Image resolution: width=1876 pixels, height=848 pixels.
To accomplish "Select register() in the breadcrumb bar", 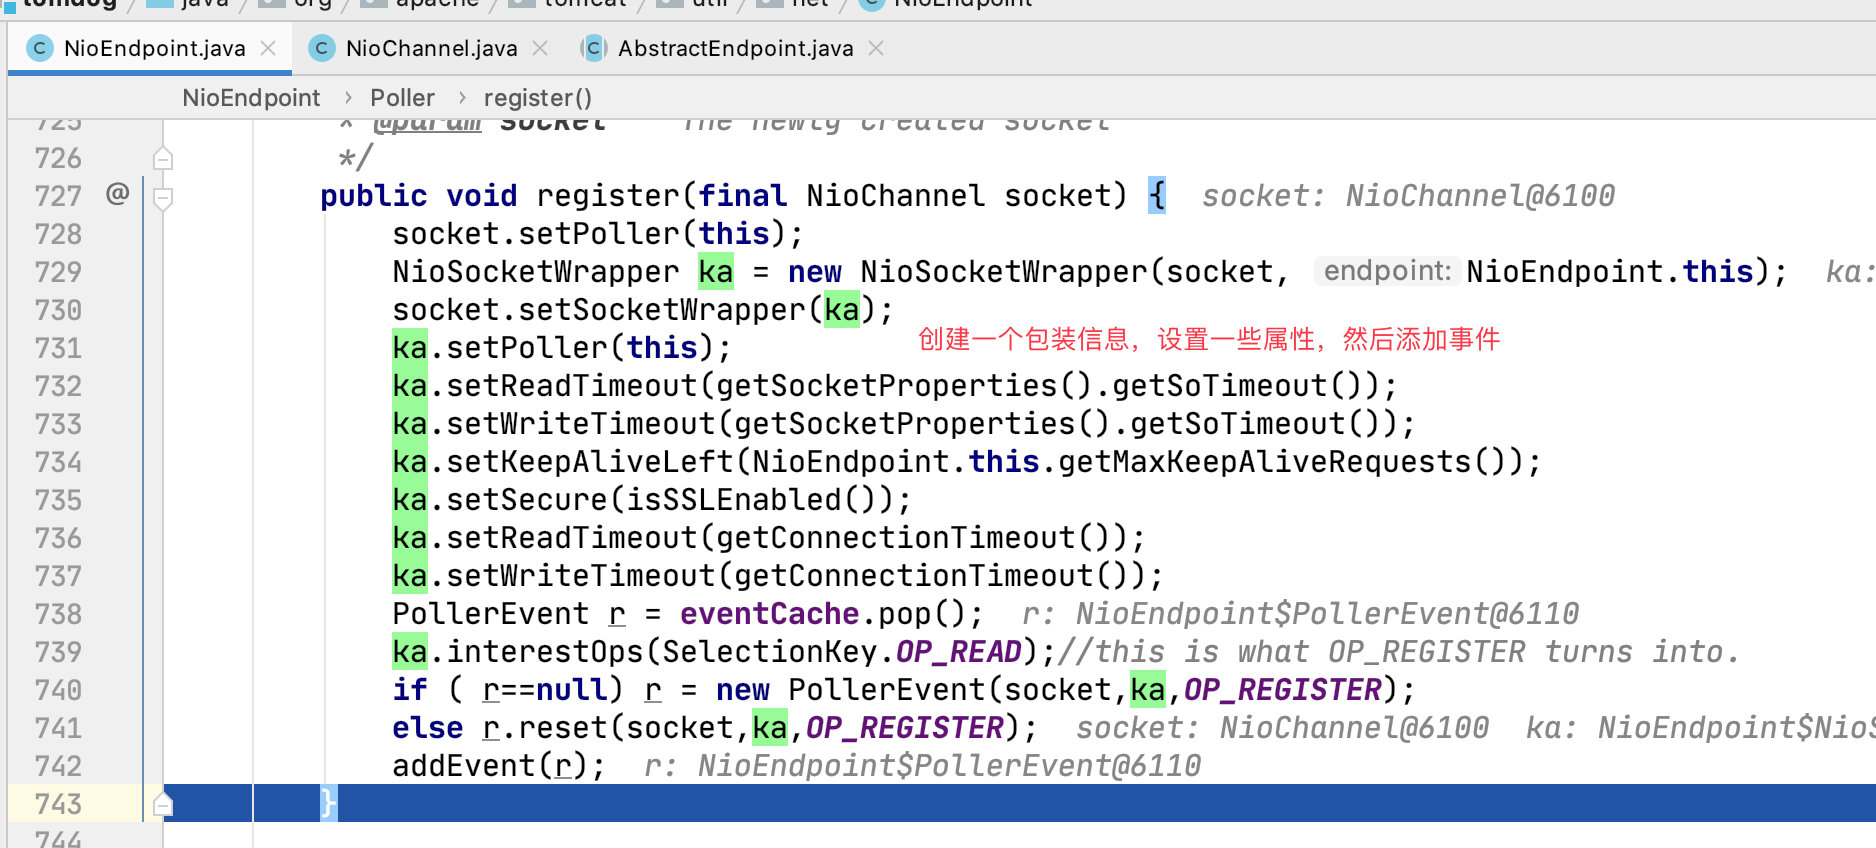I will pos(538,98).
